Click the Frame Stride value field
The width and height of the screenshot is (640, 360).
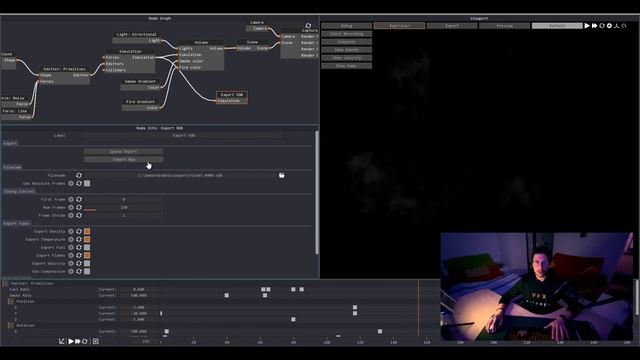(x=124, y=216)
